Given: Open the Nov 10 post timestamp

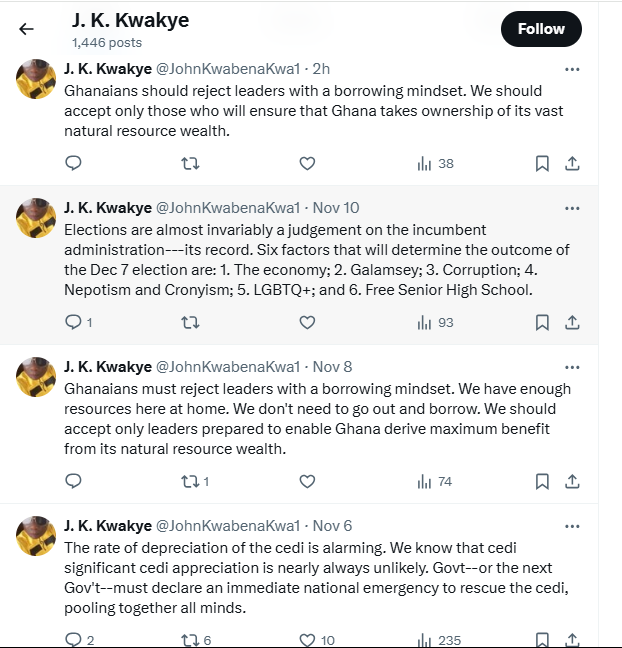Looking at the screenshot, I should (x=336, y=207).
